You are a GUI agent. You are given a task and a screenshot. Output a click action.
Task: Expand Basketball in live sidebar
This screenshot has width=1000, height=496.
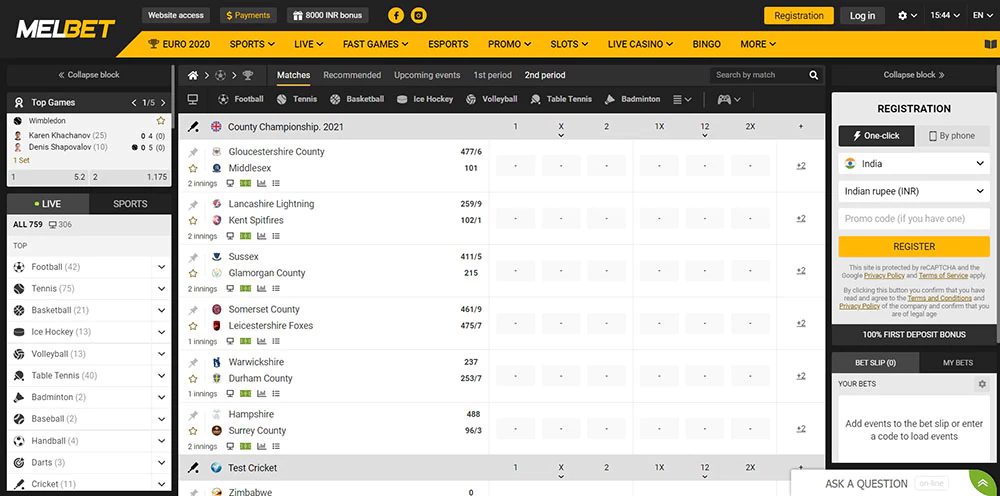pos(161,310)
